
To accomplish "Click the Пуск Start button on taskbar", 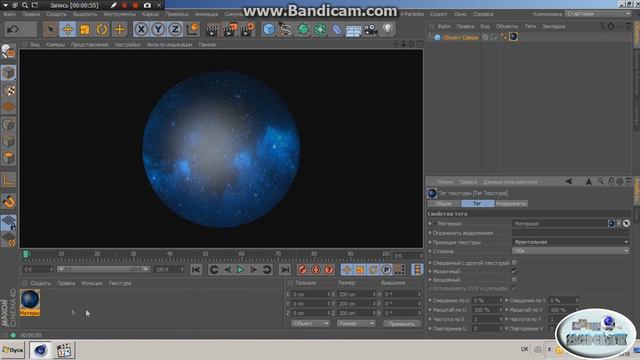I will (x=13, y=350).
